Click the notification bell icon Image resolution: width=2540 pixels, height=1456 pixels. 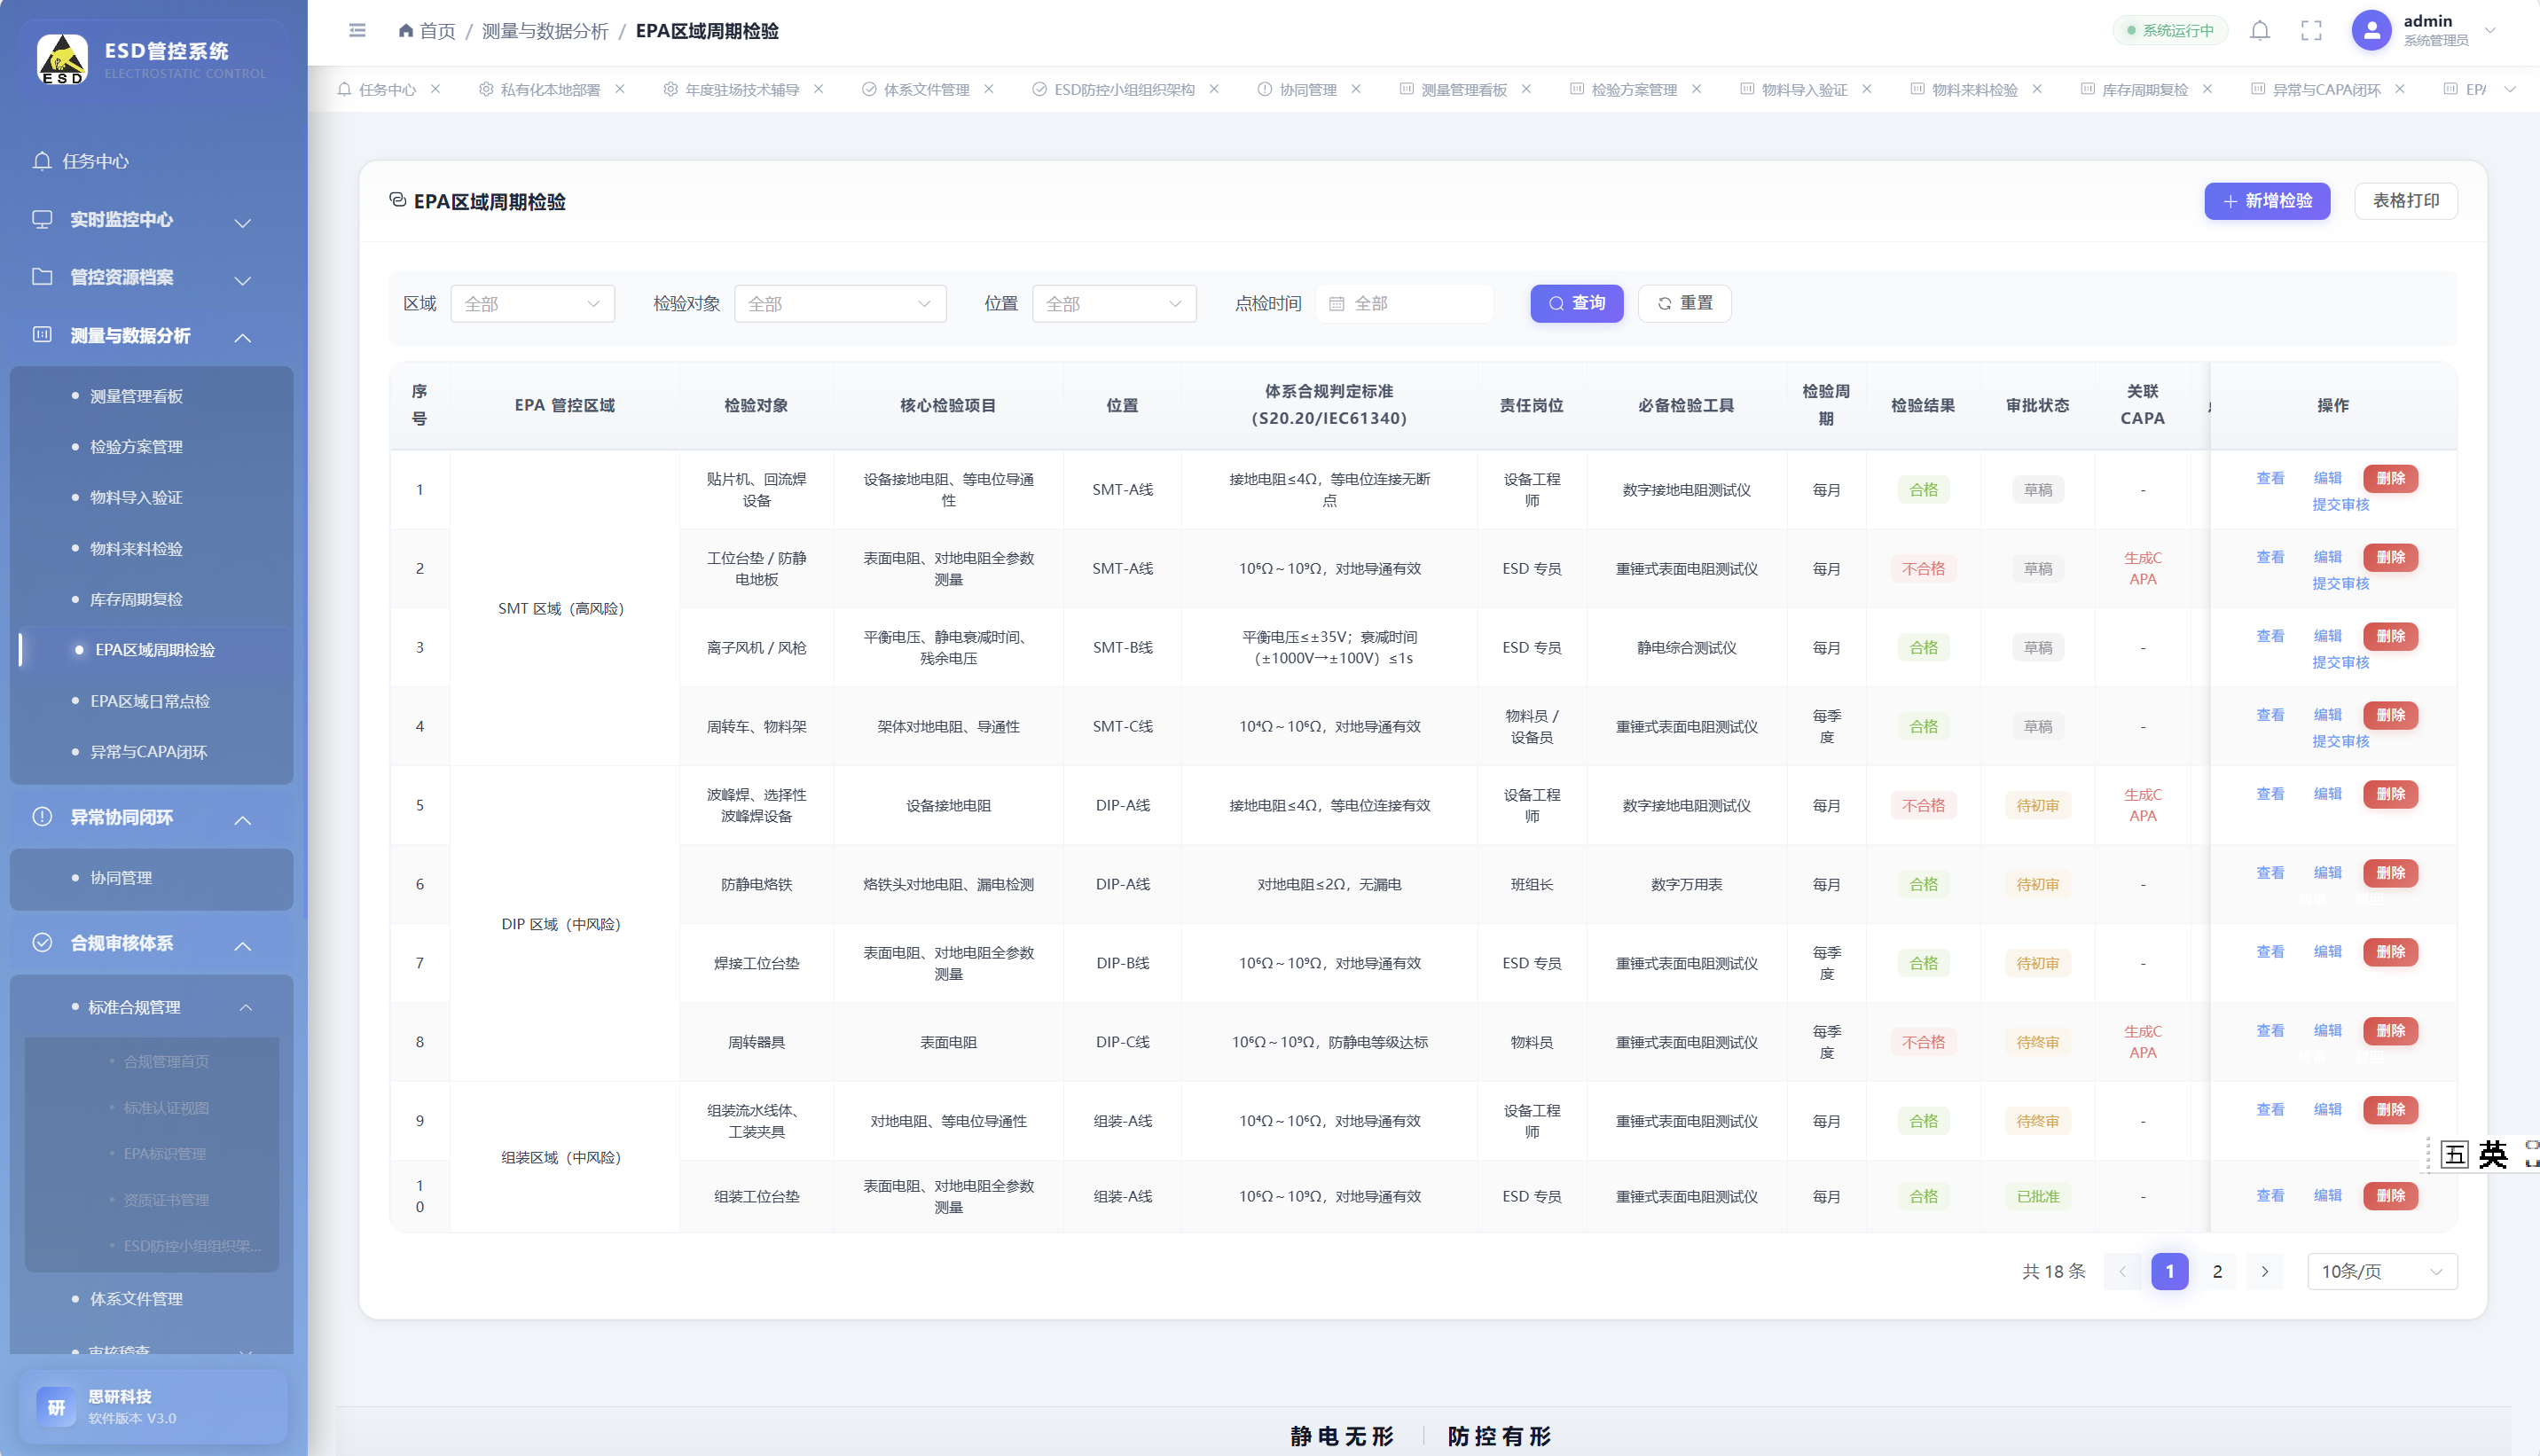click(x=2259, y=30)
